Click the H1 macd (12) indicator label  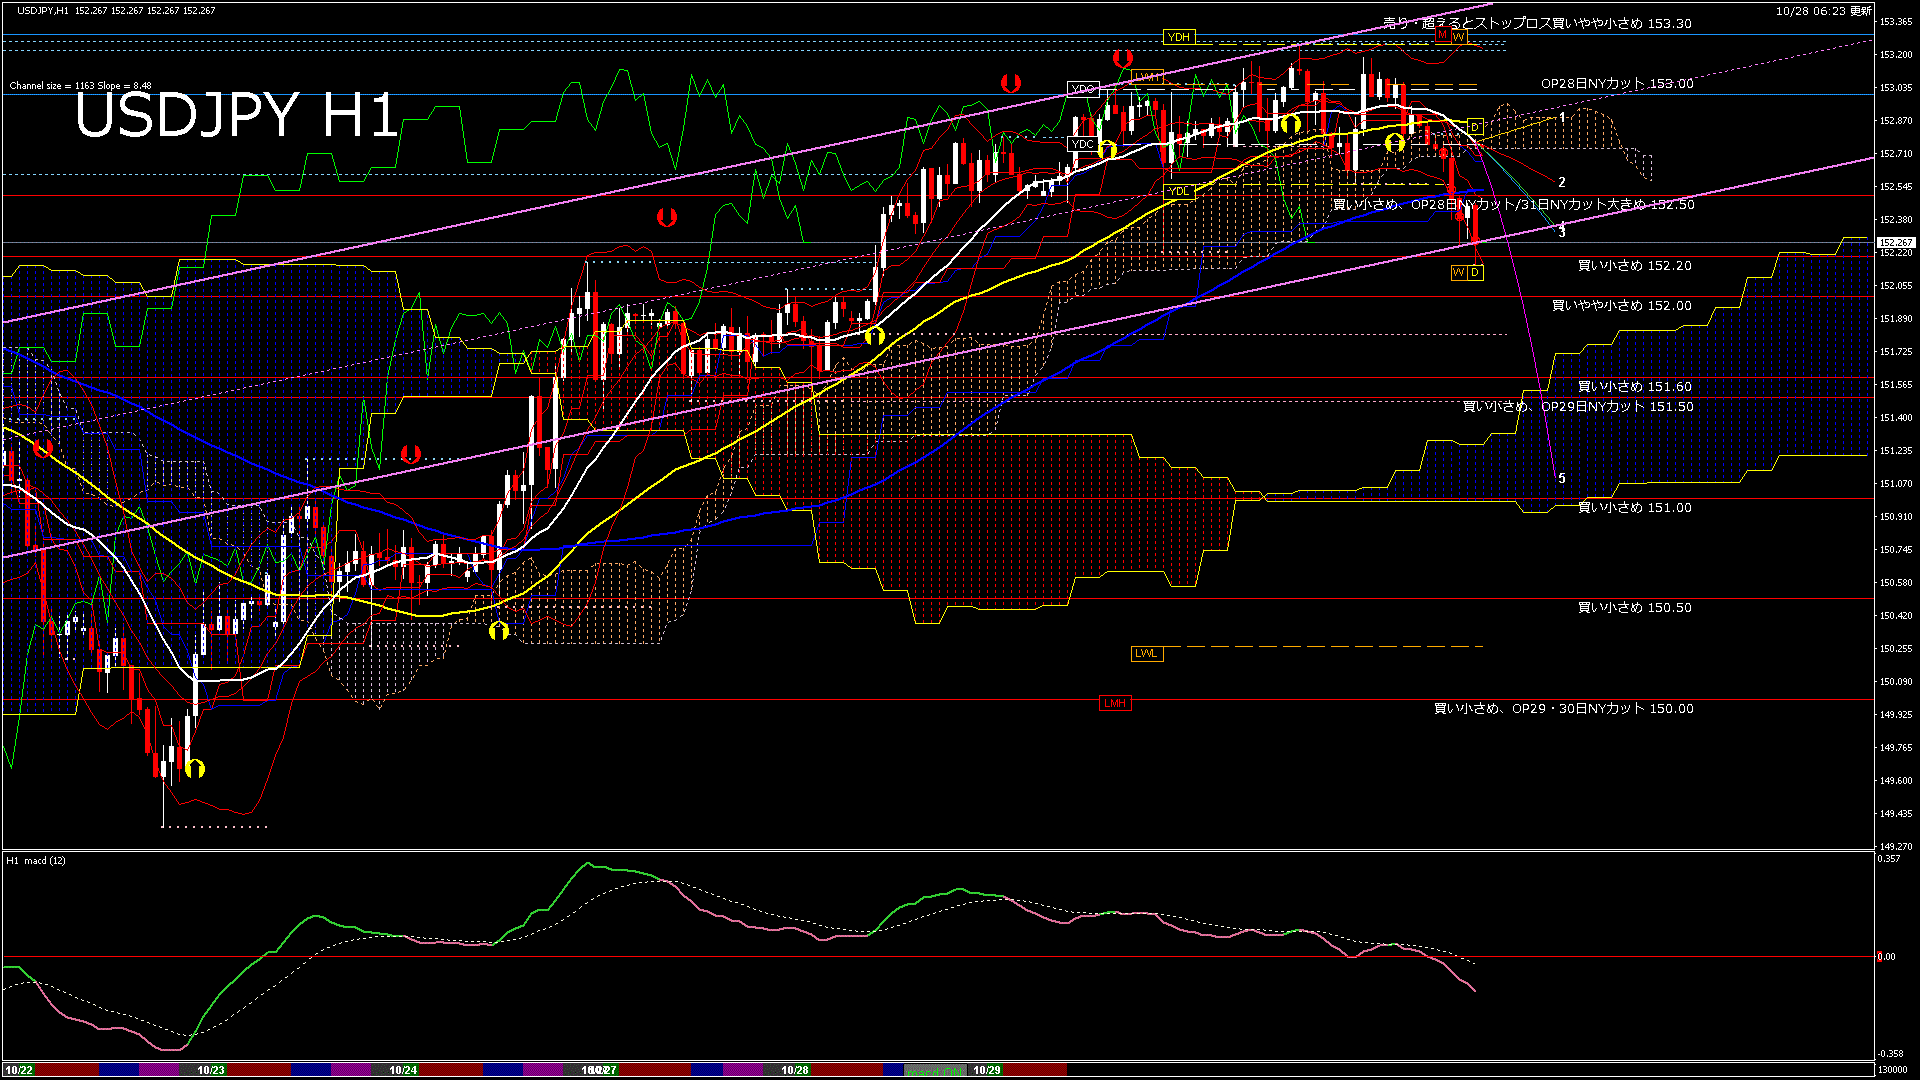pos(36,860)
